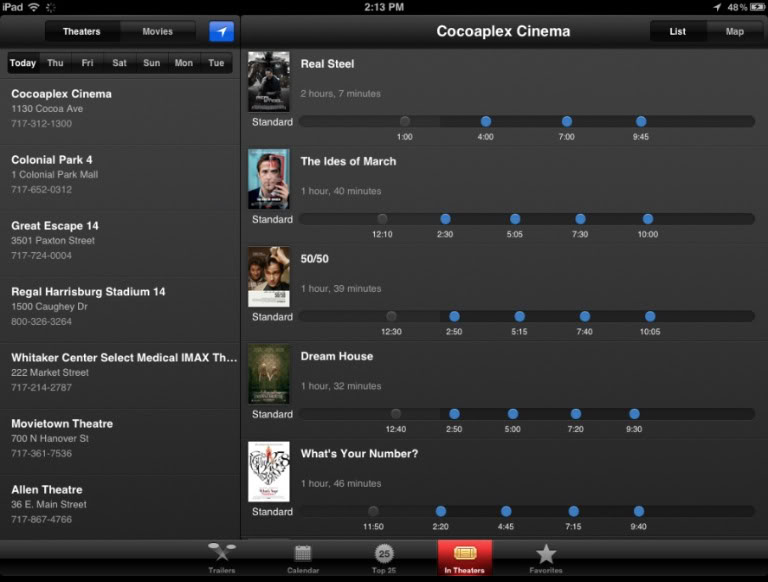
Task: Open the Calendar tab icon
Action: point(303,553)
